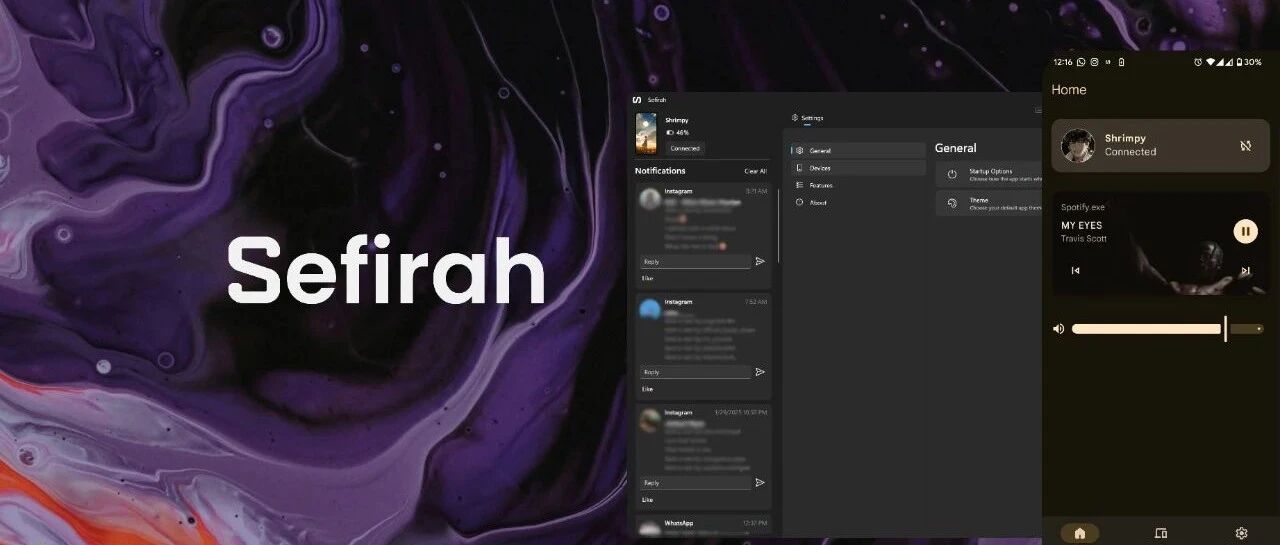Open the Devices tab in bottom navigation
This screenshot has width=1280, height=545.
(1161, 533)
